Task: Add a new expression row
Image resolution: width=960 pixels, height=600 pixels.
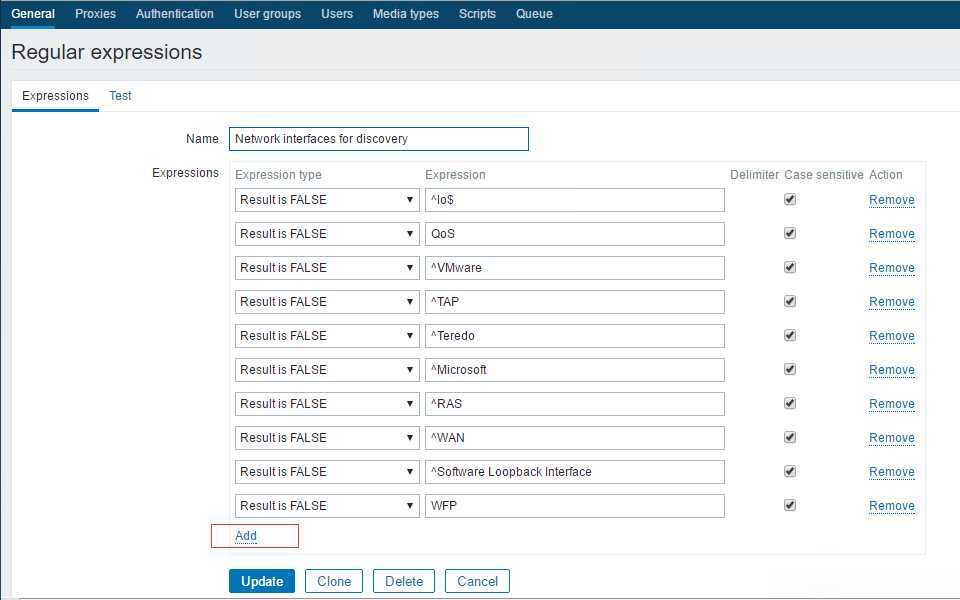Action: tap(246, 536)
